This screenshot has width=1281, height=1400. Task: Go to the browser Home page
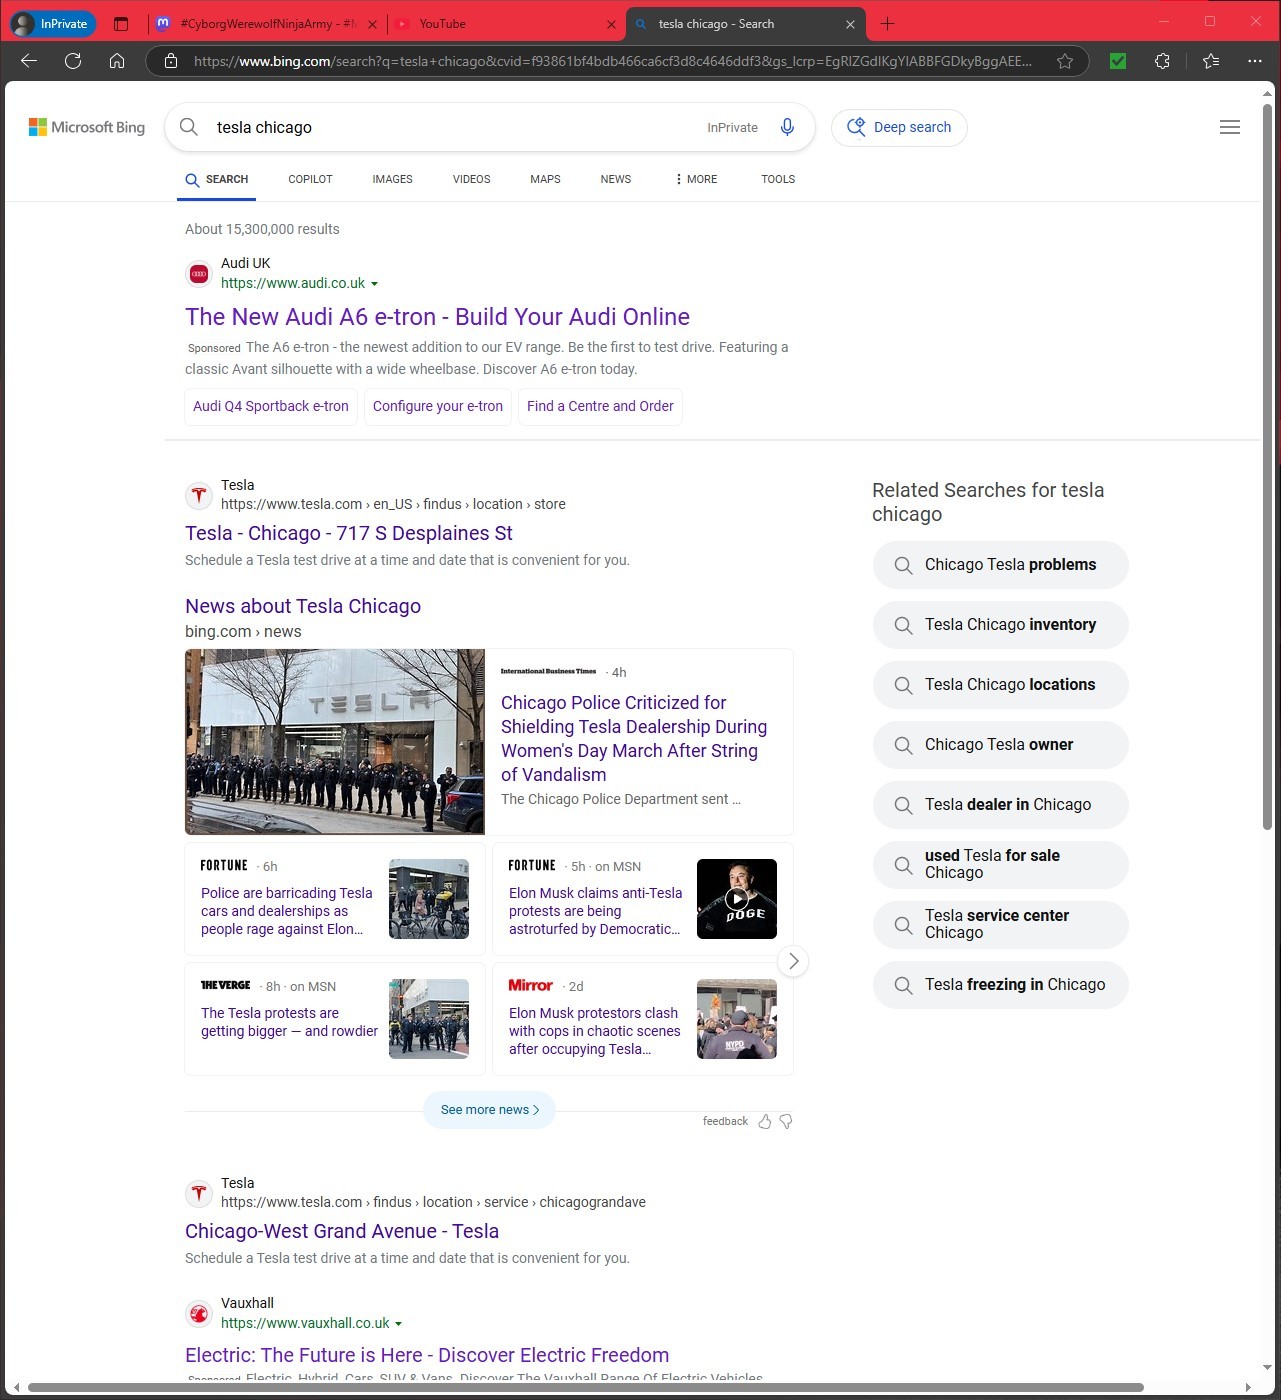tap(117, 61)
